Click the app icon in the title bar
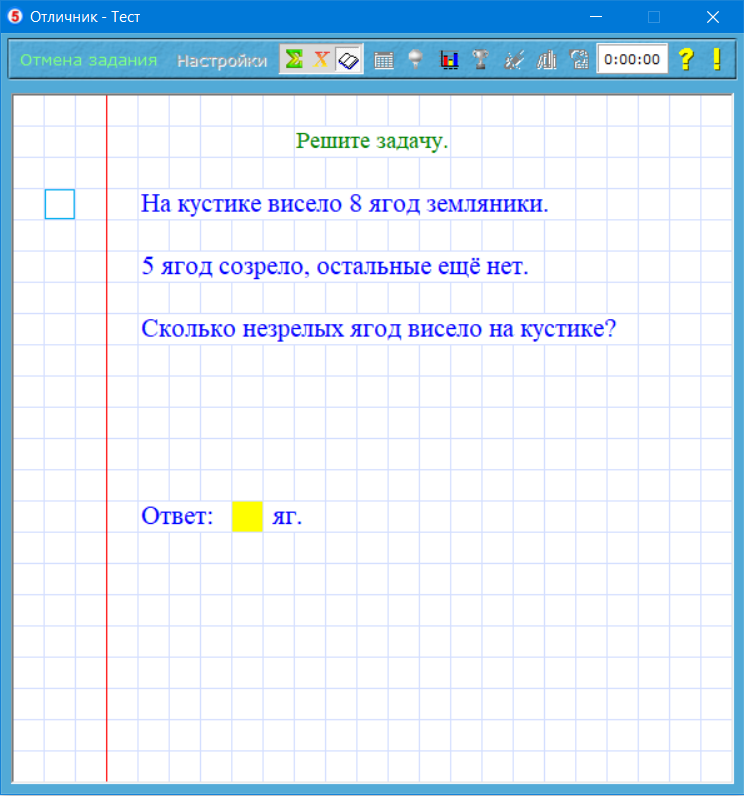The height and width of the screenshot is (796, 744). click(x=15, y=17)
